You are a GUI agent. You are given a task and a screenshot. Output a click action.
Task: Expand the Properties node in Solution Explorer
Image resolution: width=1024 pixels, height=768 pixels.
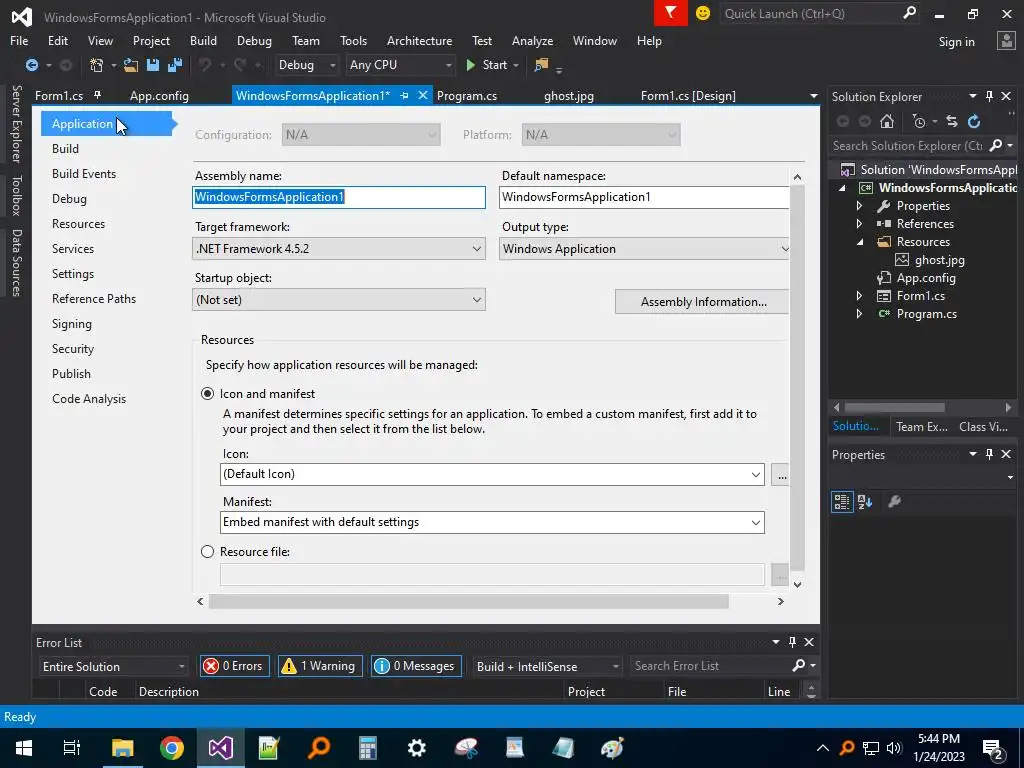(x=859, y=206)
